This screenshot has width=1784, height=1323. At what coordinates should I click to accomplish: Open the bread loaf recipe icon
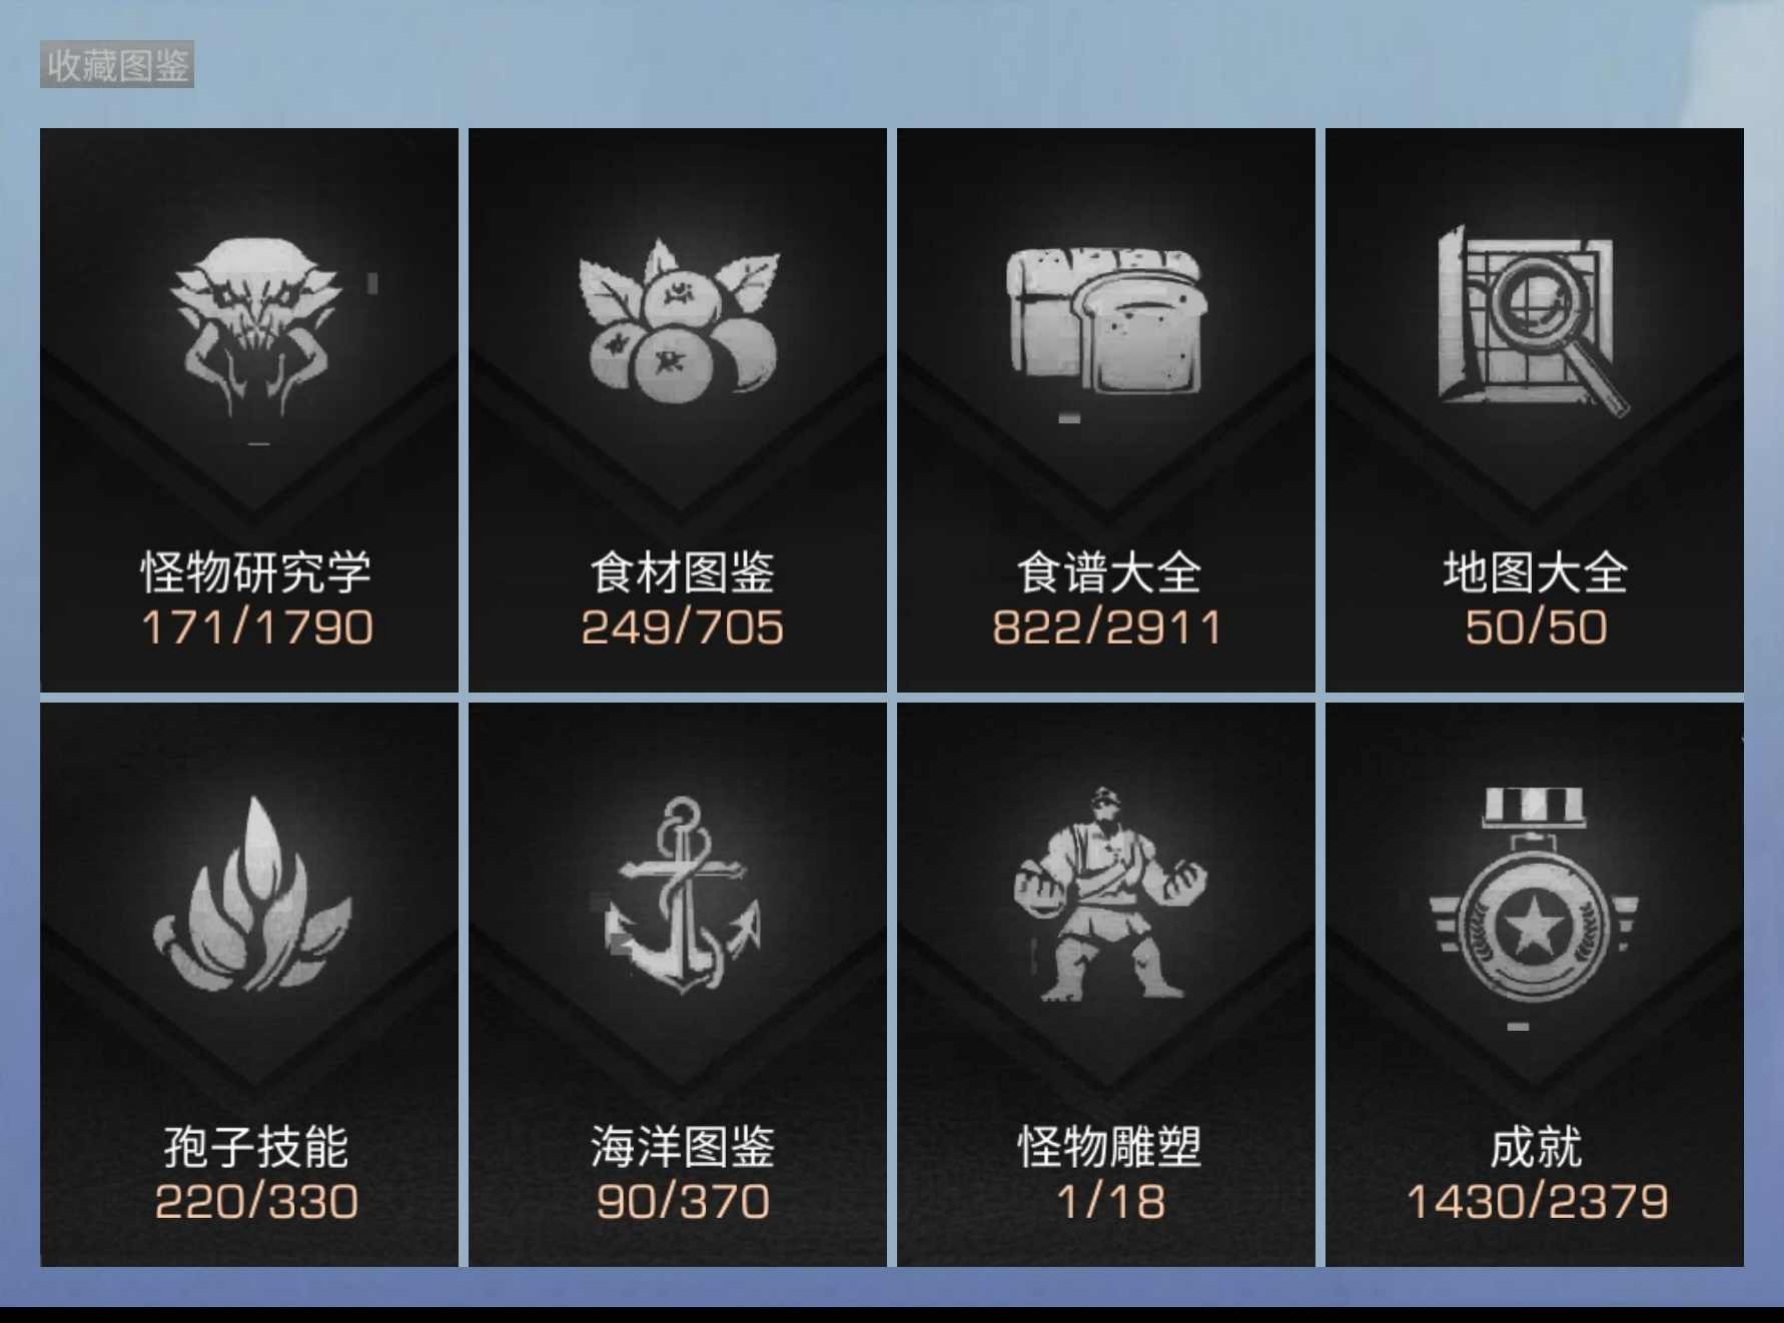(x=1106, y=320)
